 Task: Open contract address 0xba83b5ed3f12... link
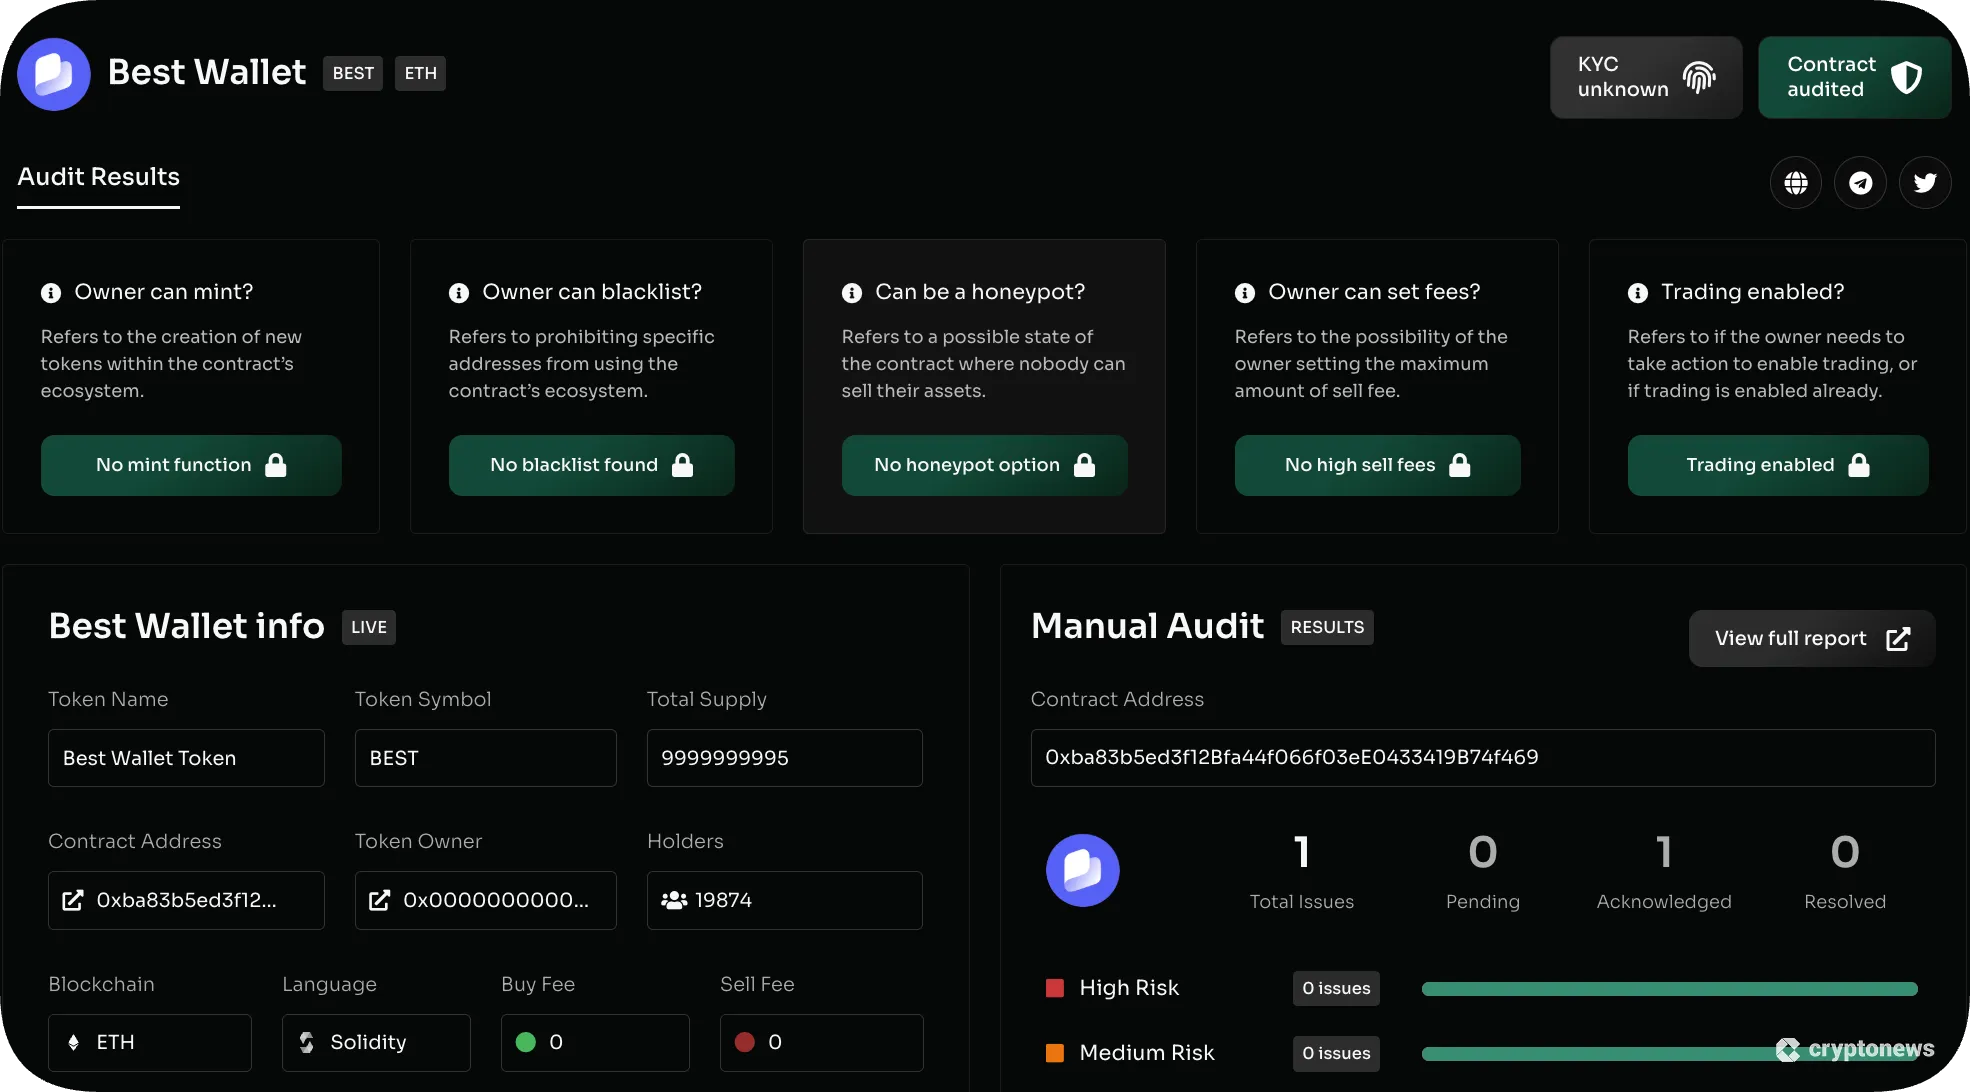pyautogui.click(x=186, y=900)
